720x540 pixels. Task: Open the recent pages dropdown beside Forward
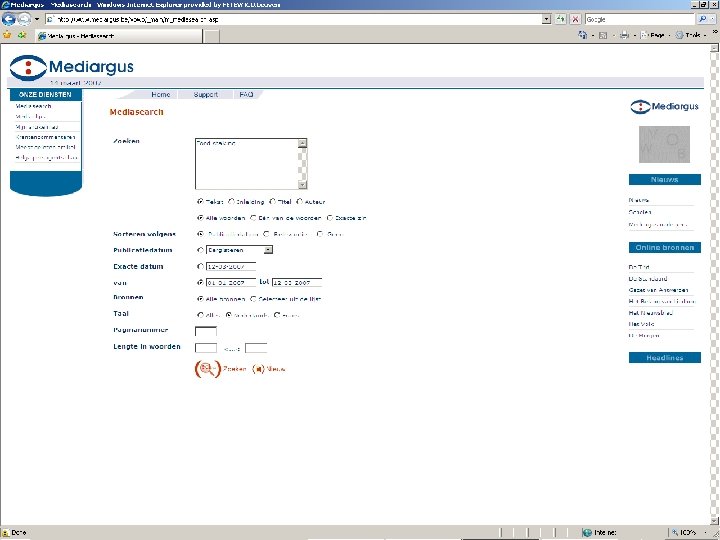pyautogui.click(x=37, y=19)
